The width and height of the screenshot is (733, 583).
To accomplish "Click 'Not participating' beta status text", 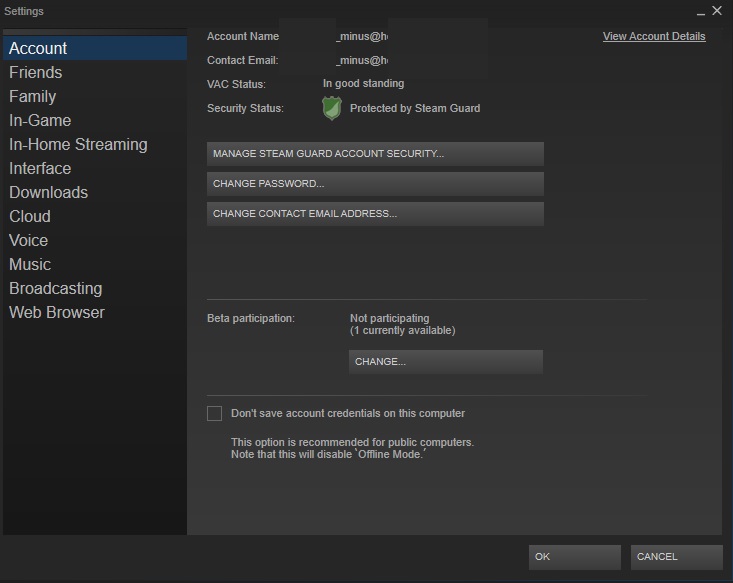I will pyautogui.click(x=389, y=318).
